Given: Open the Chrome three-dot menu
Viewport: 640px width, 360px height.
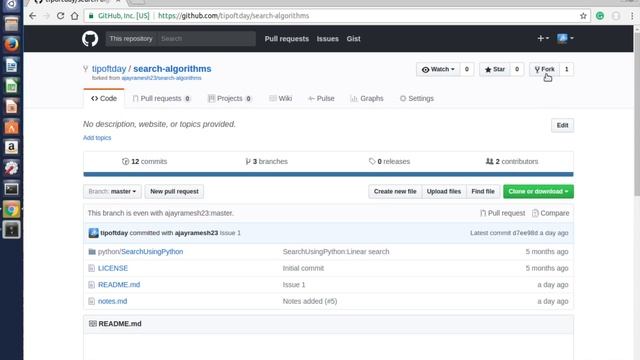Looking at the screenshot, I should click(632, 16).
